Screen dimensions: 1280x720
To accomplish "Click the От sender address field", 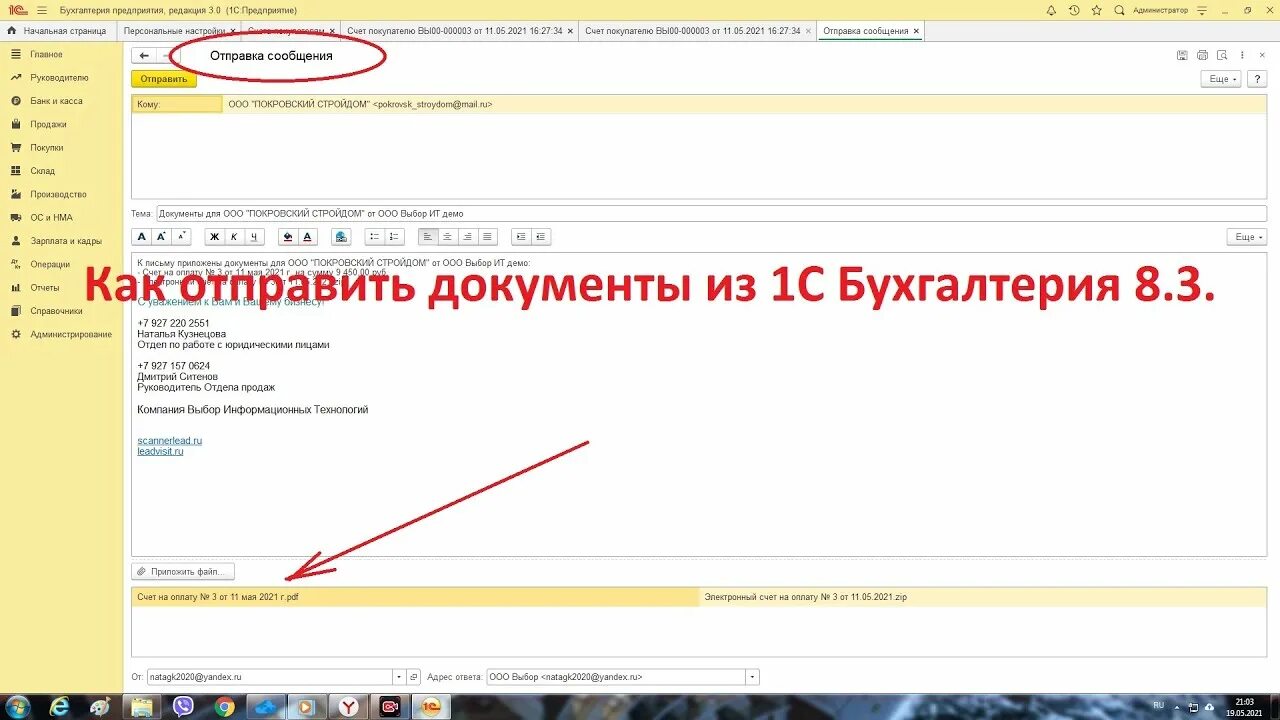I will tap(269, 677).
